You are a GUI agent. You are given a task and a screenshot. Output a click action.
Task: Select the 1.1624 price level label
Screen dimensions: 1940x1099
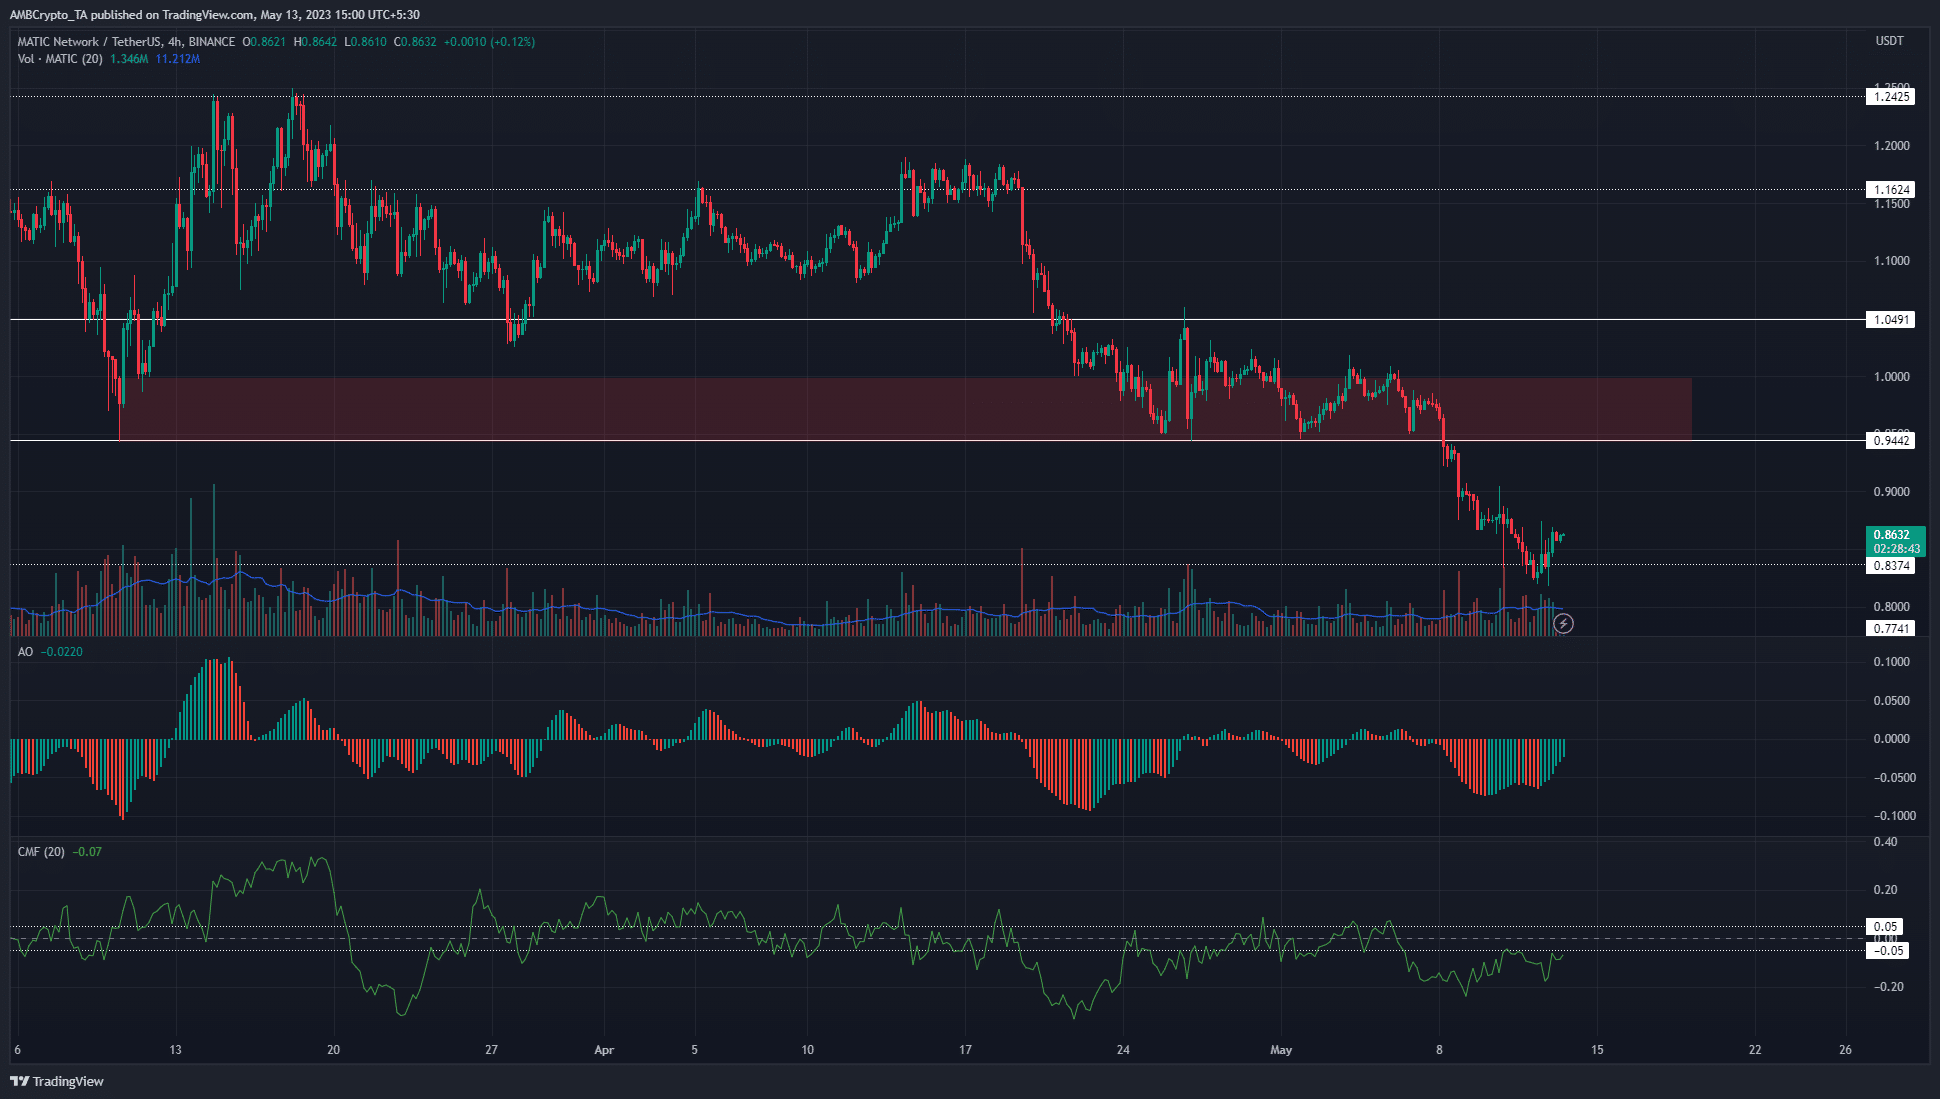click(1891, 189)
